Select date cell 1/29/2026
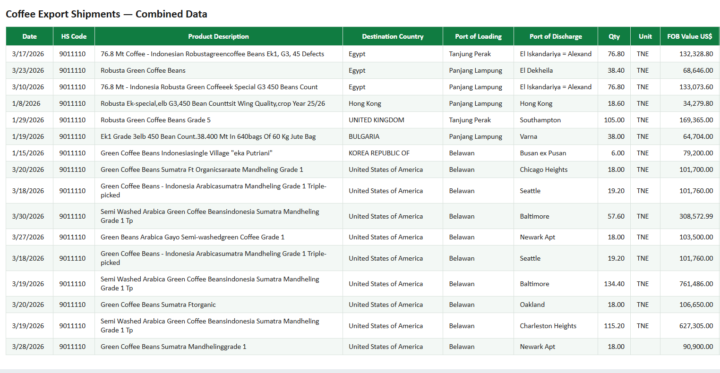Image resolution: width=720 pixels, height=373 pixels. [x=28, y=120]
